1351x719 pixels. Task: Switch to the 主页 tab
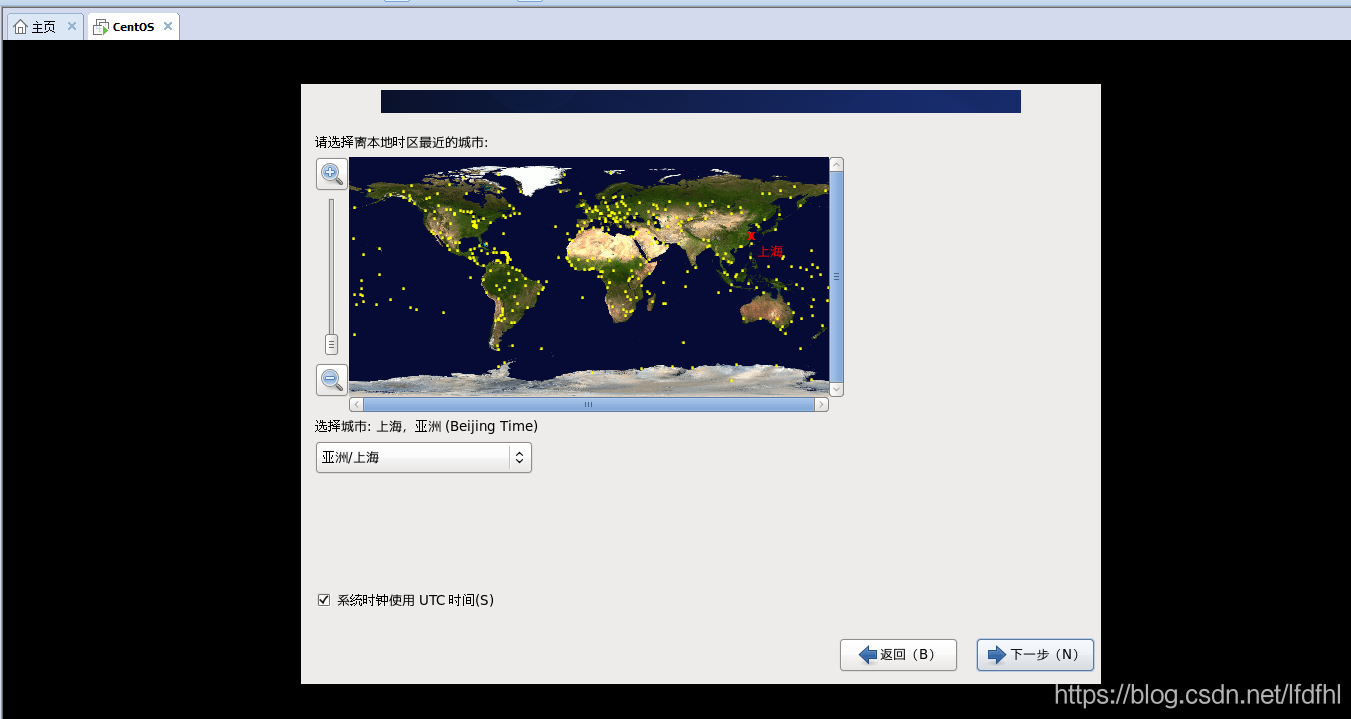pos(44,27)
